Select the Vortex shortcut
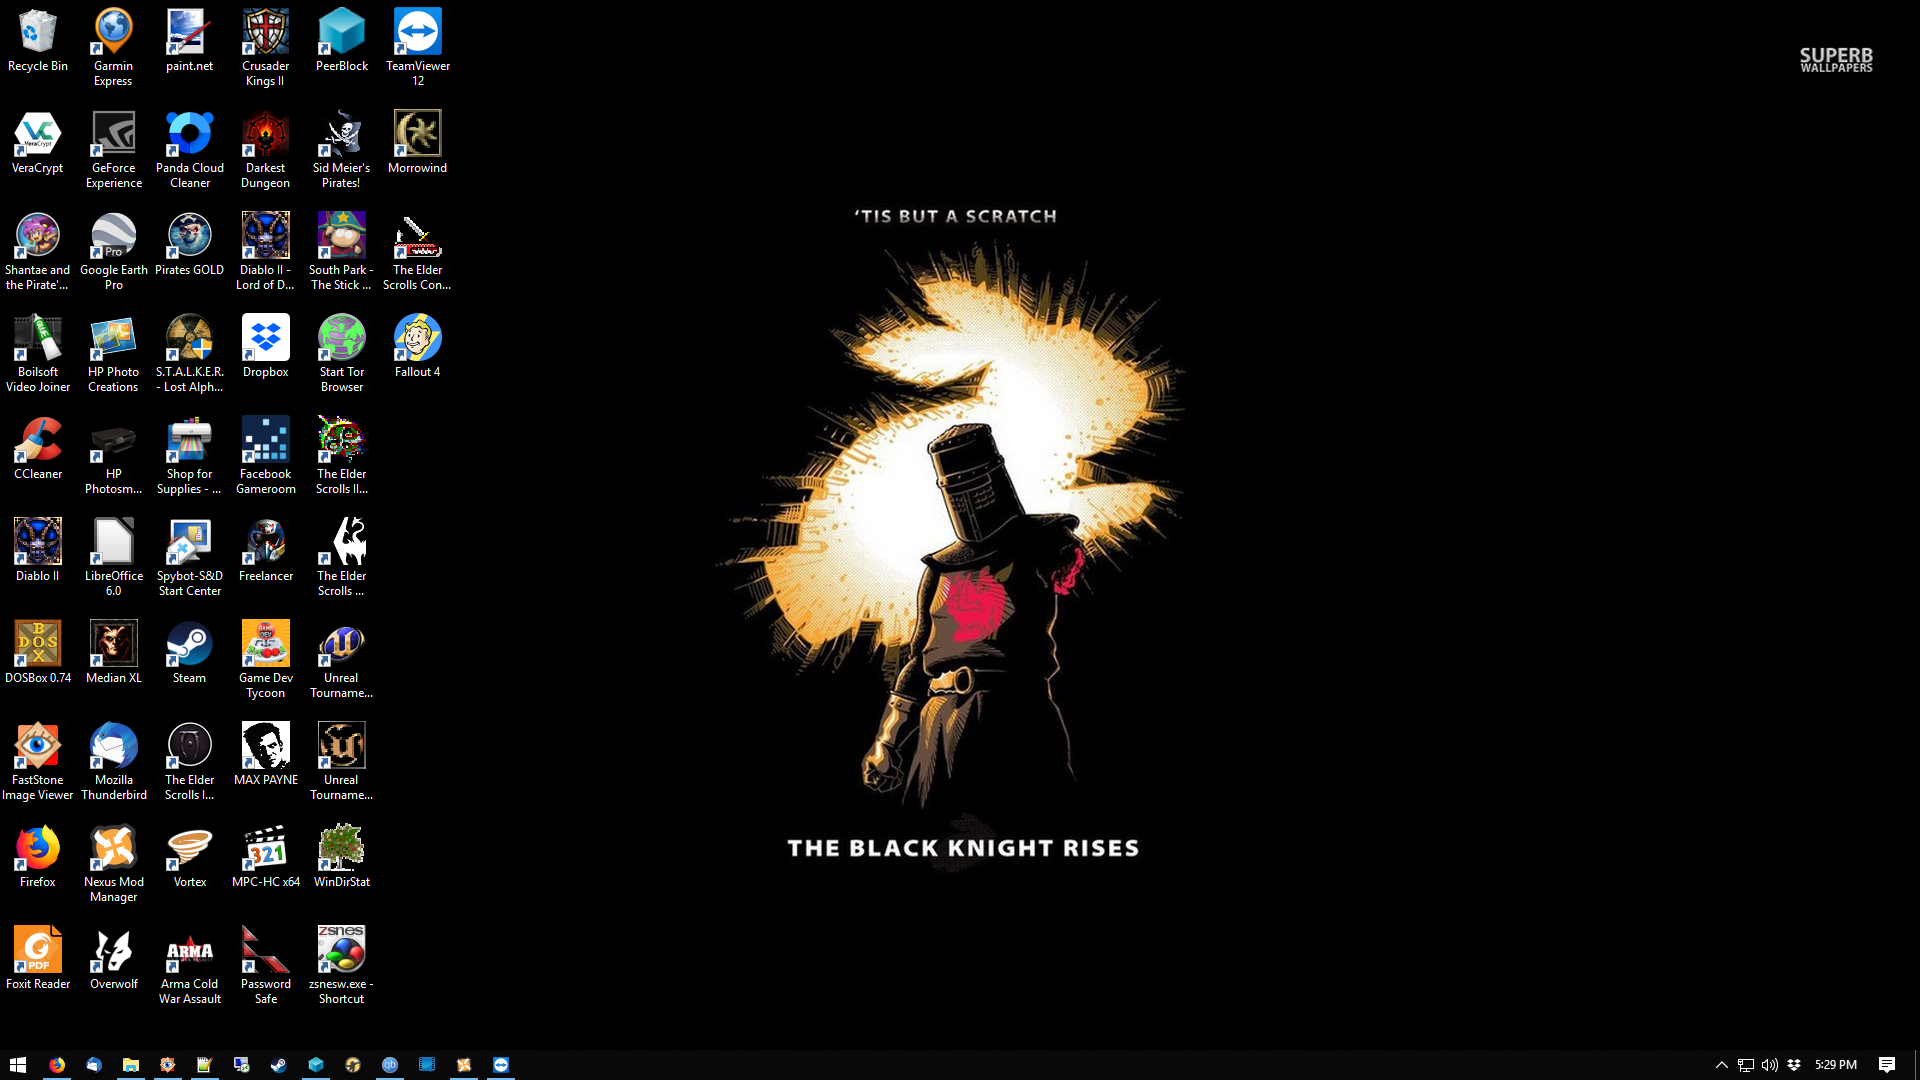 click(190, 858)
